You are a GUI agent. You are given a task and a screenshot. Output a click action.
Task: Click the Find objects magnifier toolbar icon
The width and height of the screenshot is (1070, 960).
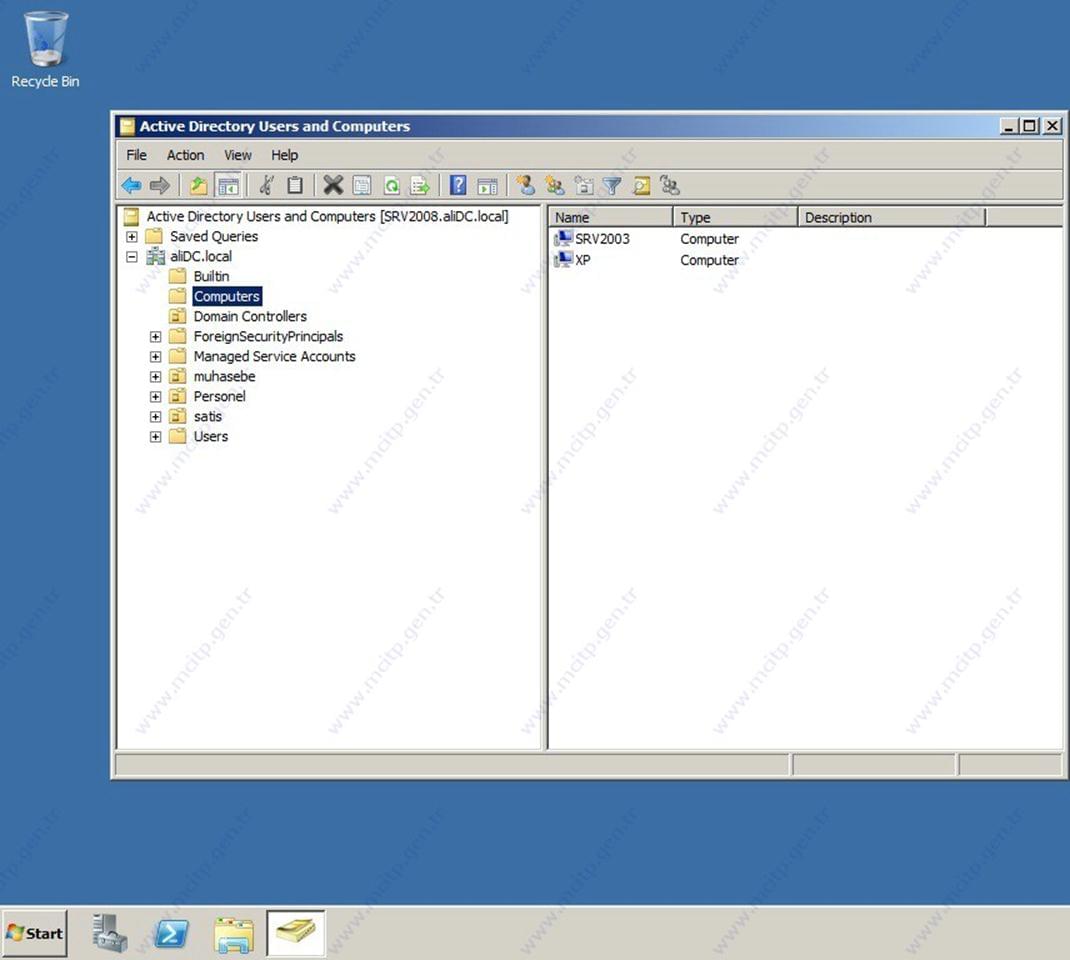tap(641, 186)
